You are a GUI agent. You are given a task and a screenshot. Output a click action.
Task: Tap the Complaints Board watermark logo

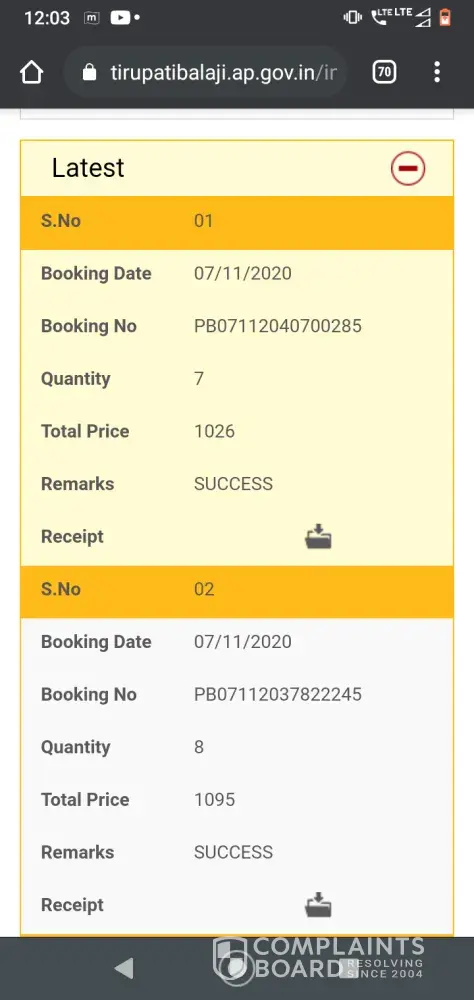(319, 958)
